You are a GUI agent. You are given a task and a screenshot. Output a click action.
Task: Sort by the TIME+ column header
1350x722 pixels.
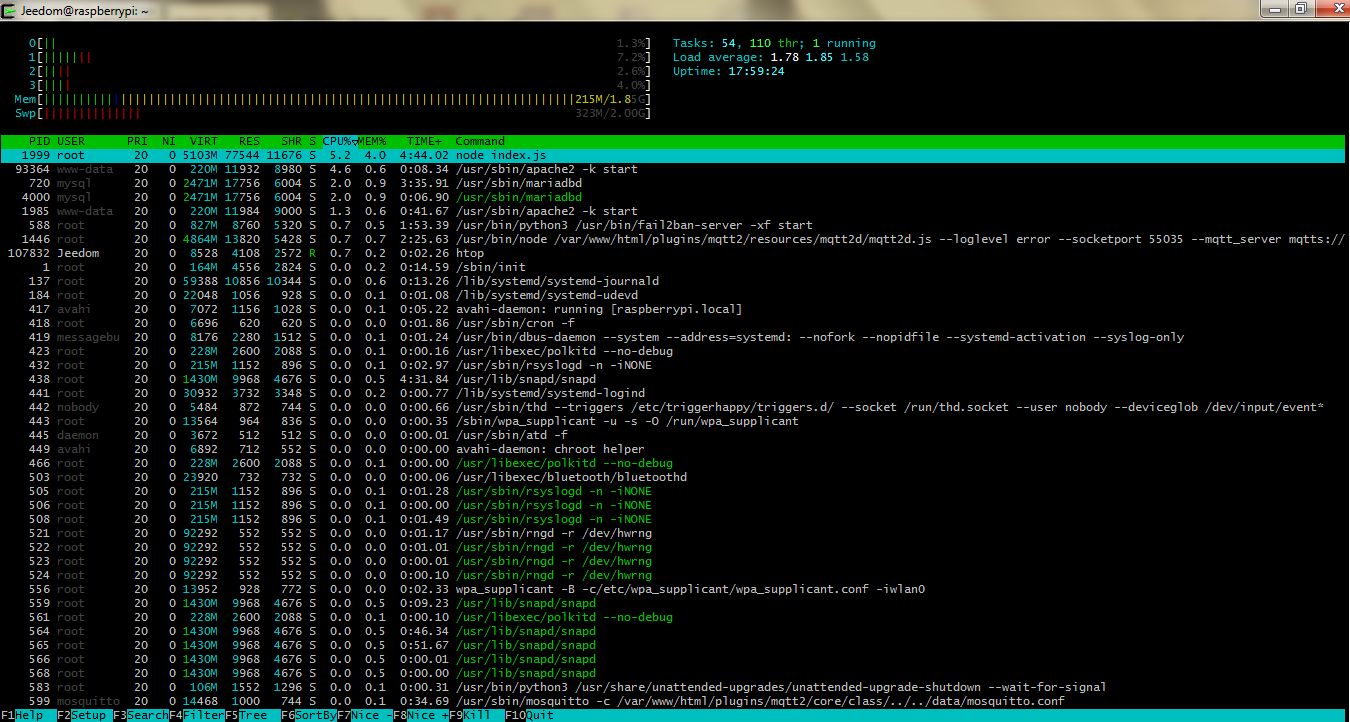424,141
